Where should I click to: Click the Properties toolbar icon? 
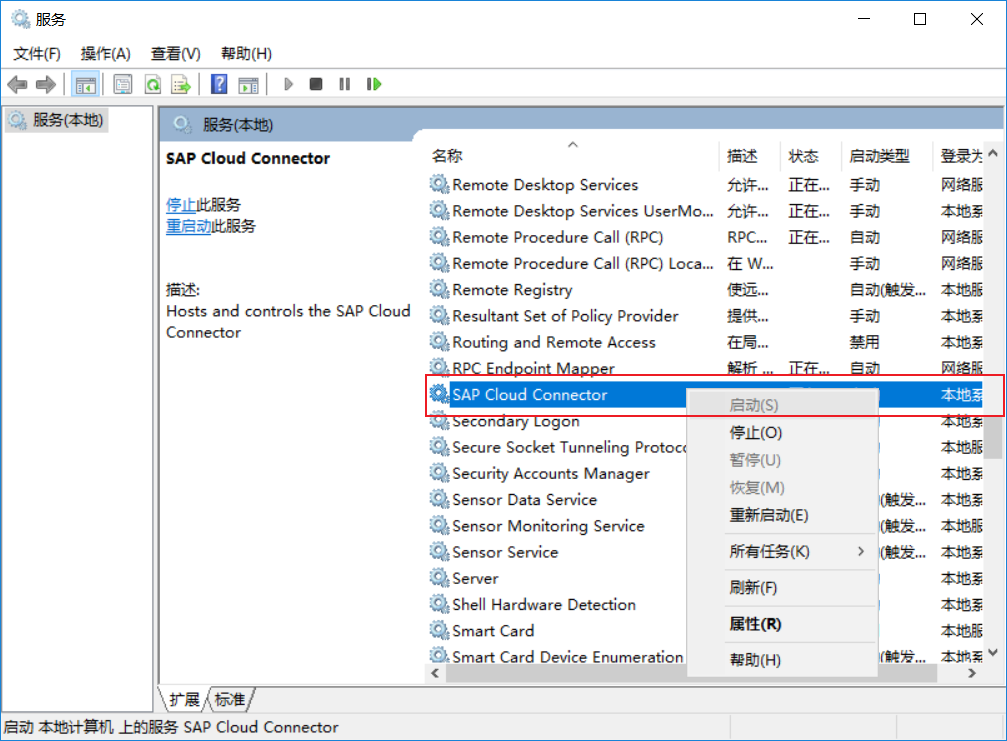coord(123,84)
